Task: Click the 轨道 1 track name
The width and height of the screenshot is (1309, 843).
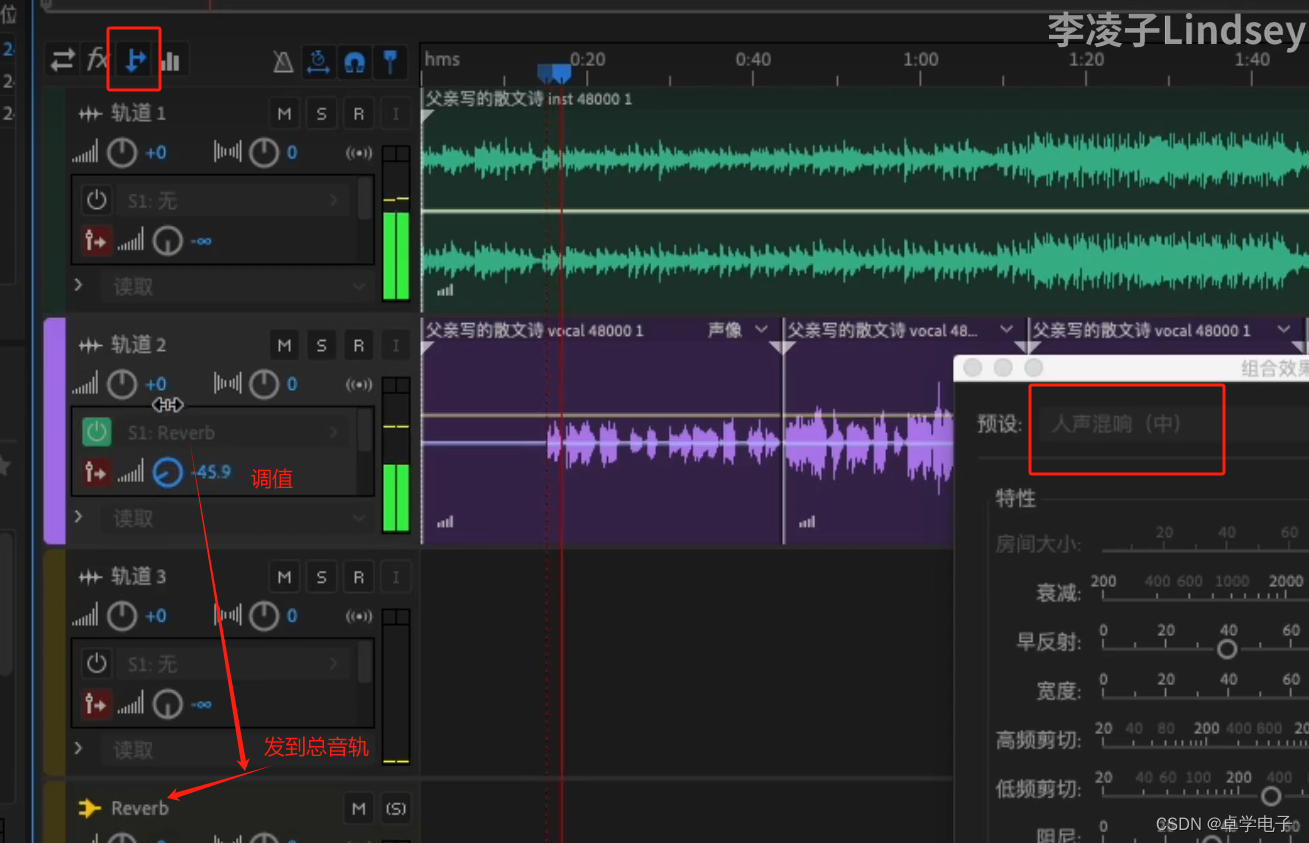Action: tap(138, 114)
